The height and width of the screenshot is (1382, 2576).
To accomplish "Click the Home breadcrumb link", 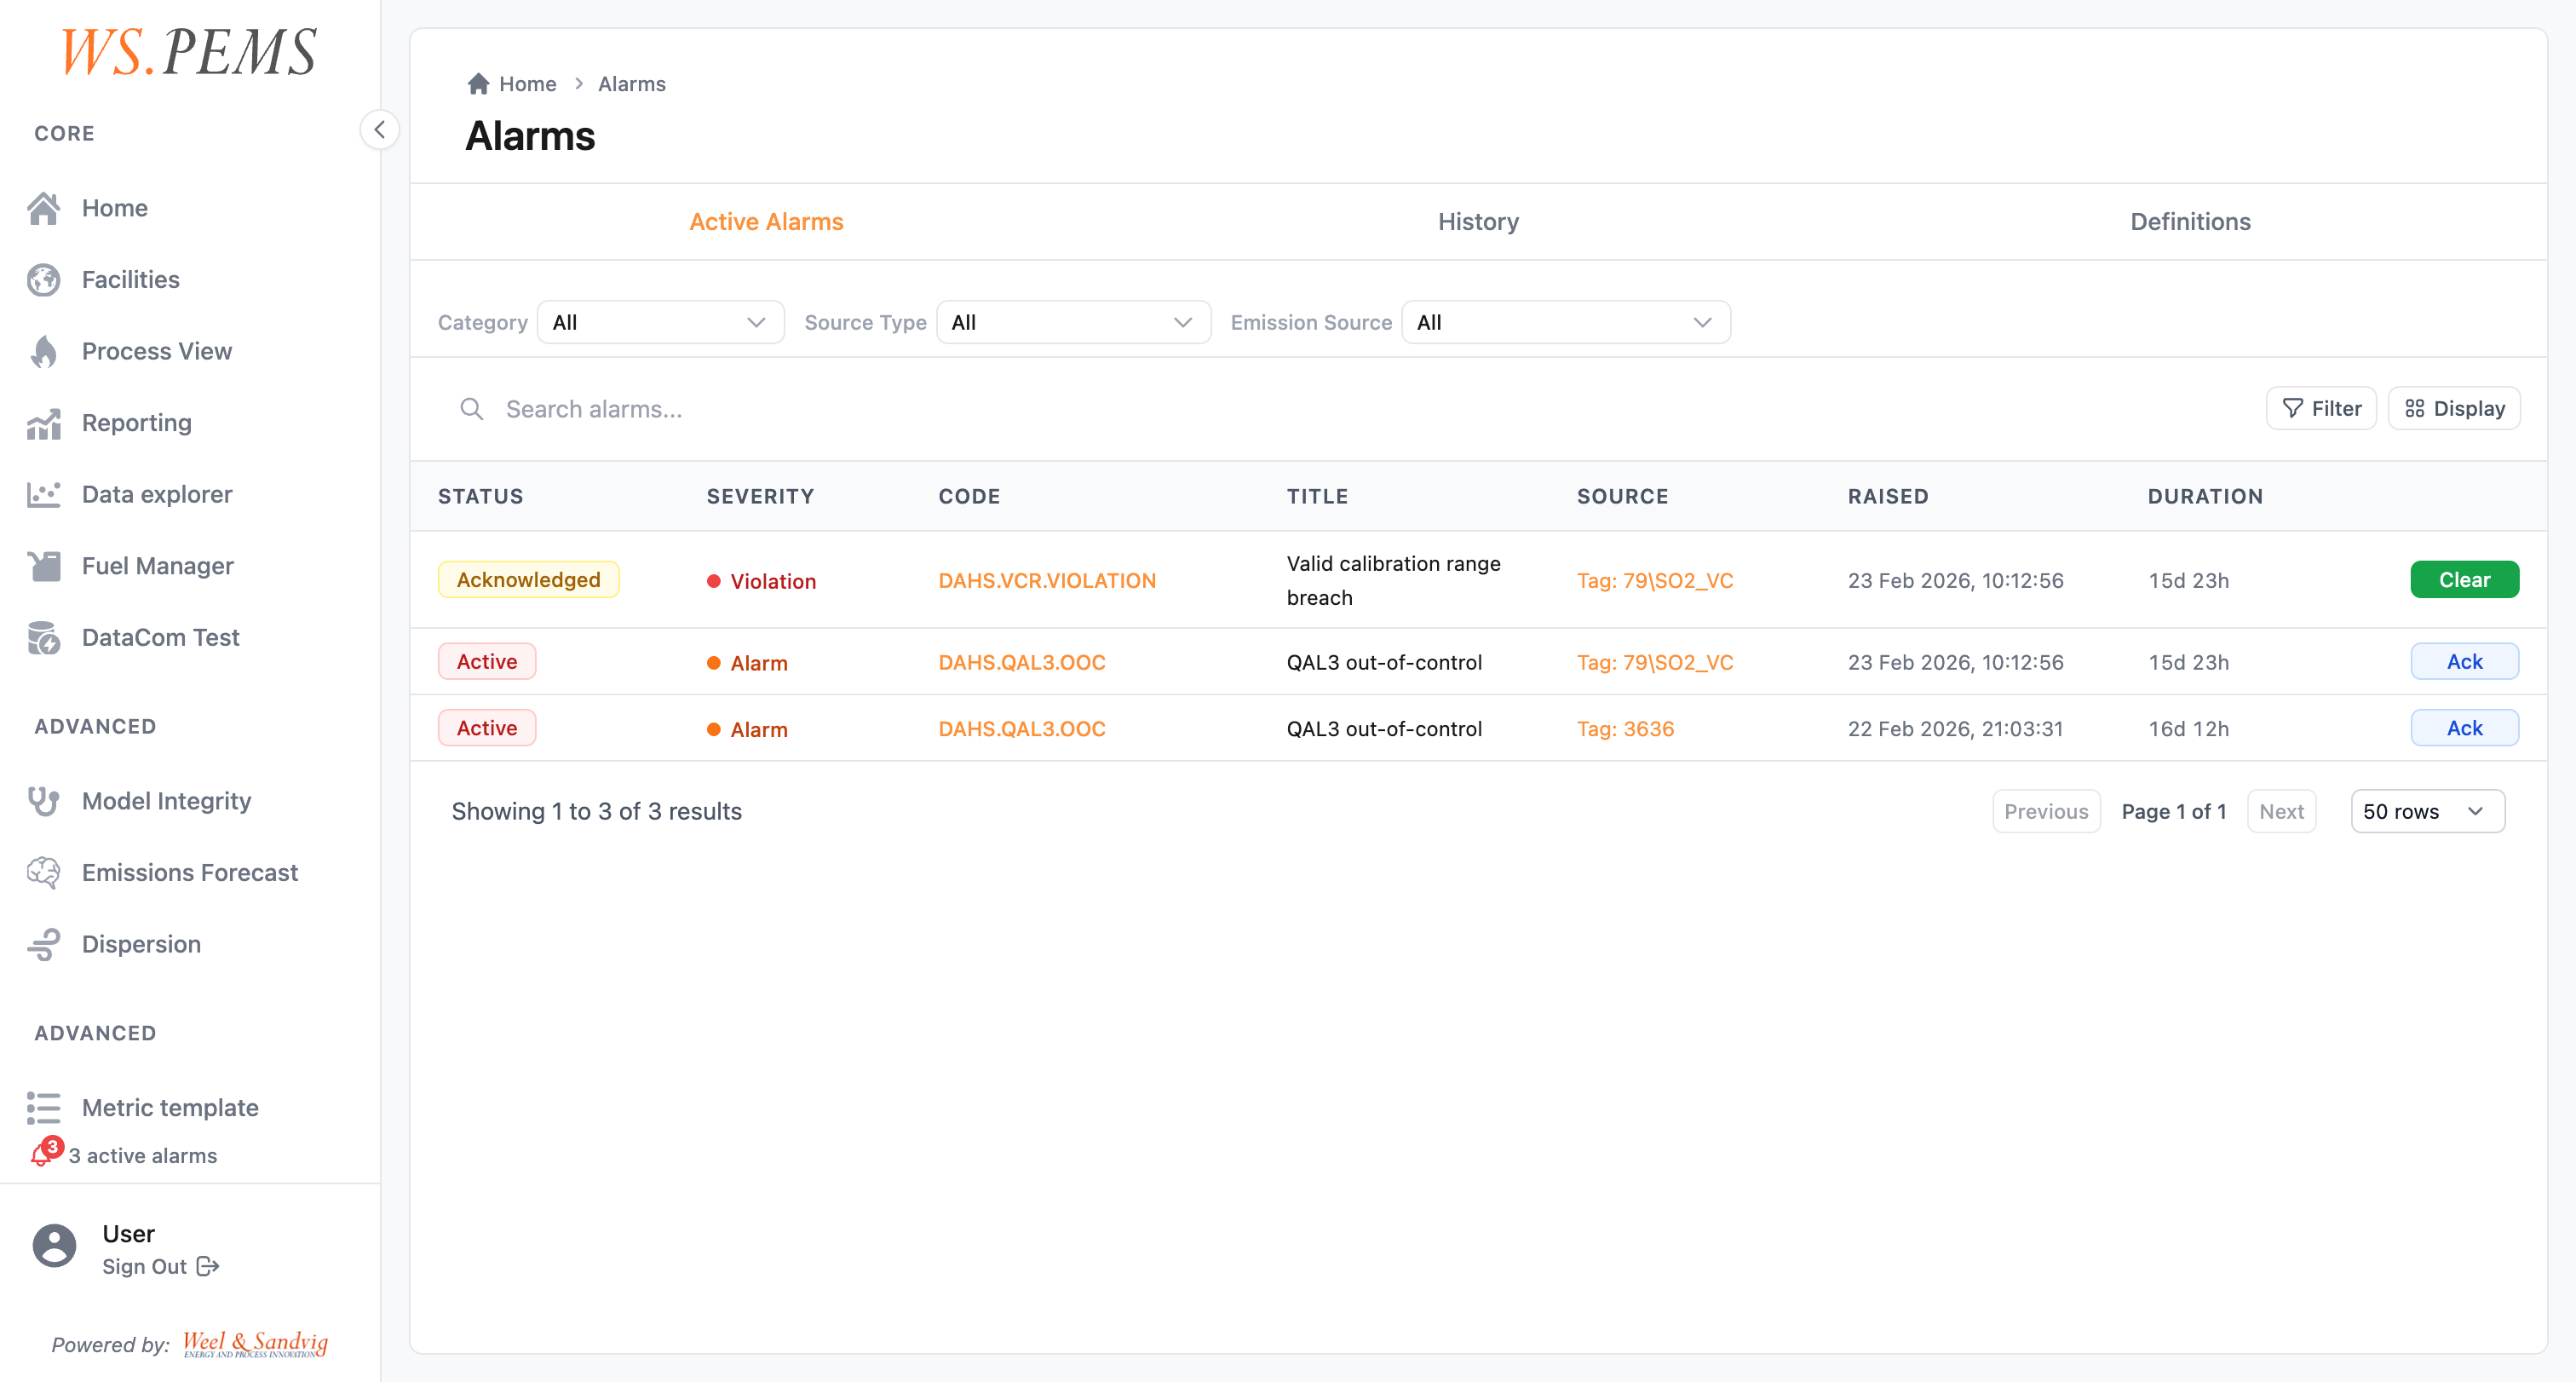I will click(x=527, y=84).
